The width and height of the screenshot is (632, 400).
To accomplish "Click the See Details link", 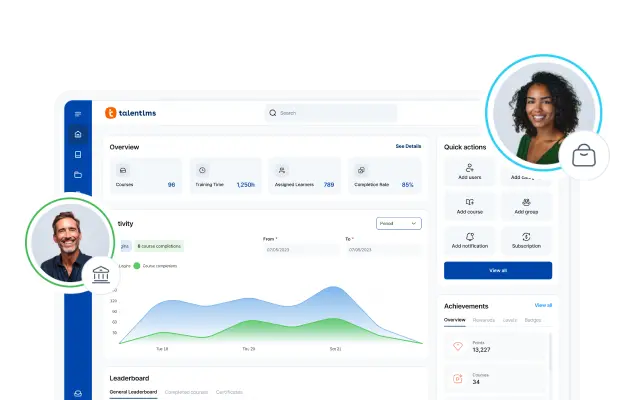I will (408, 146).
